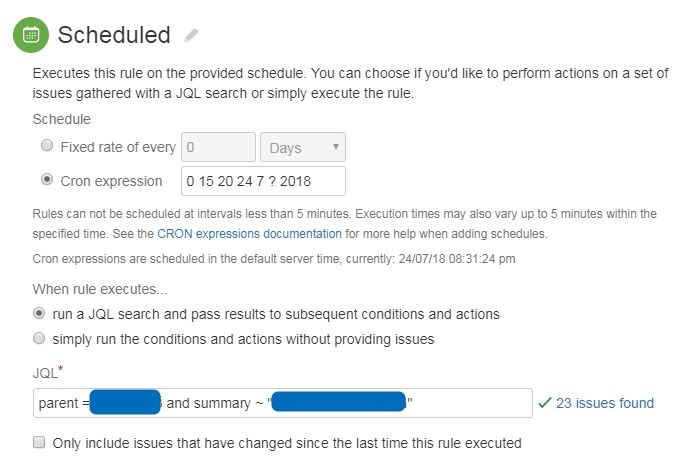This screenshot has width=692, height=469.
Task: Click the pencil edit icon beside Scheduled
Action: [191, 35]
